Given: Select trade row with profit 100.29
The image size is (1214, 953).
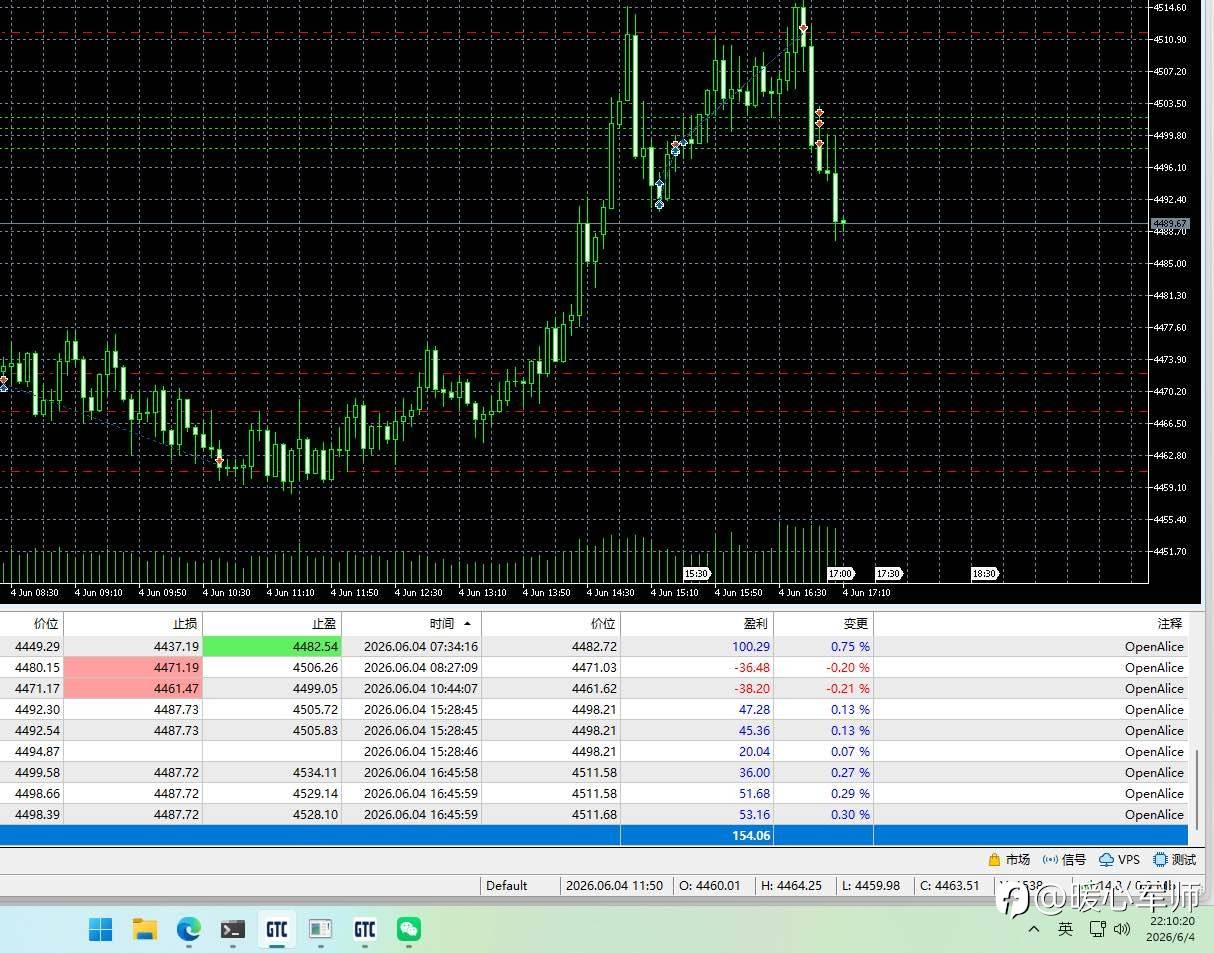Looking at the screenshot, I should [594, 647].
